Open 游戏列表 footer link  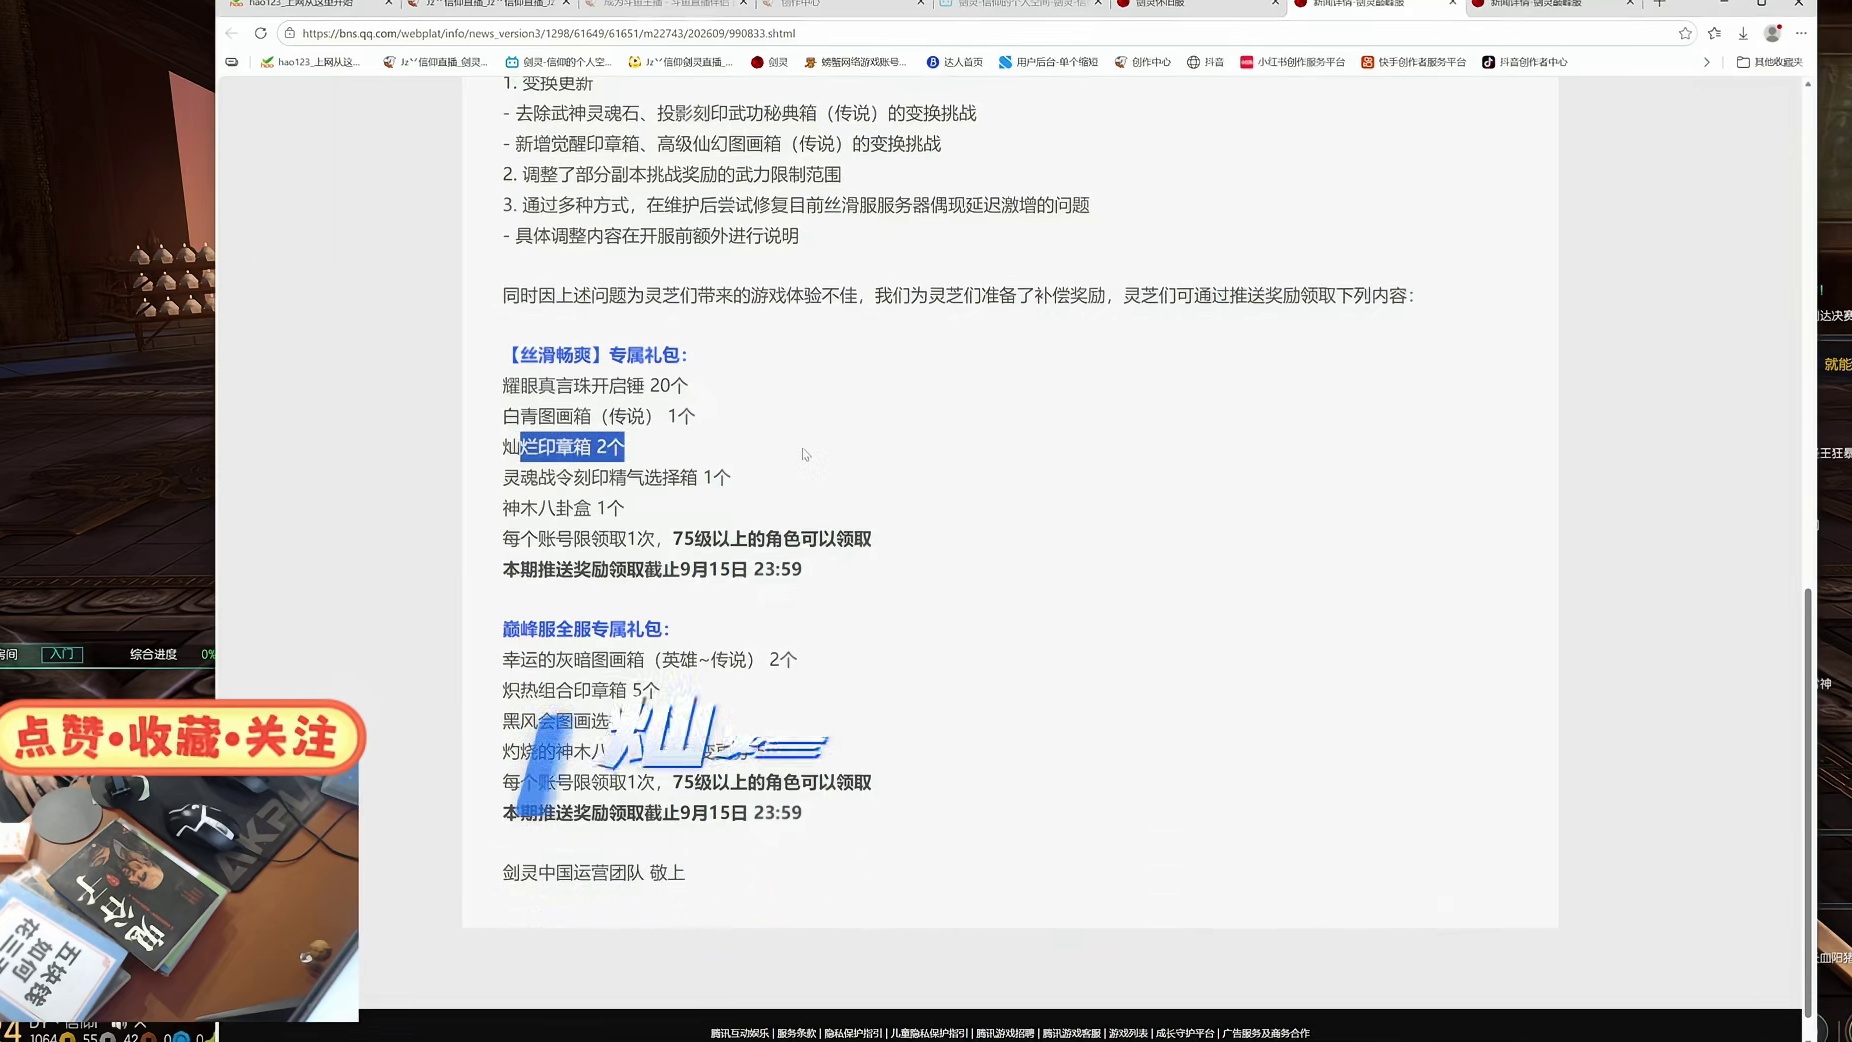tap(1128, 1033)
